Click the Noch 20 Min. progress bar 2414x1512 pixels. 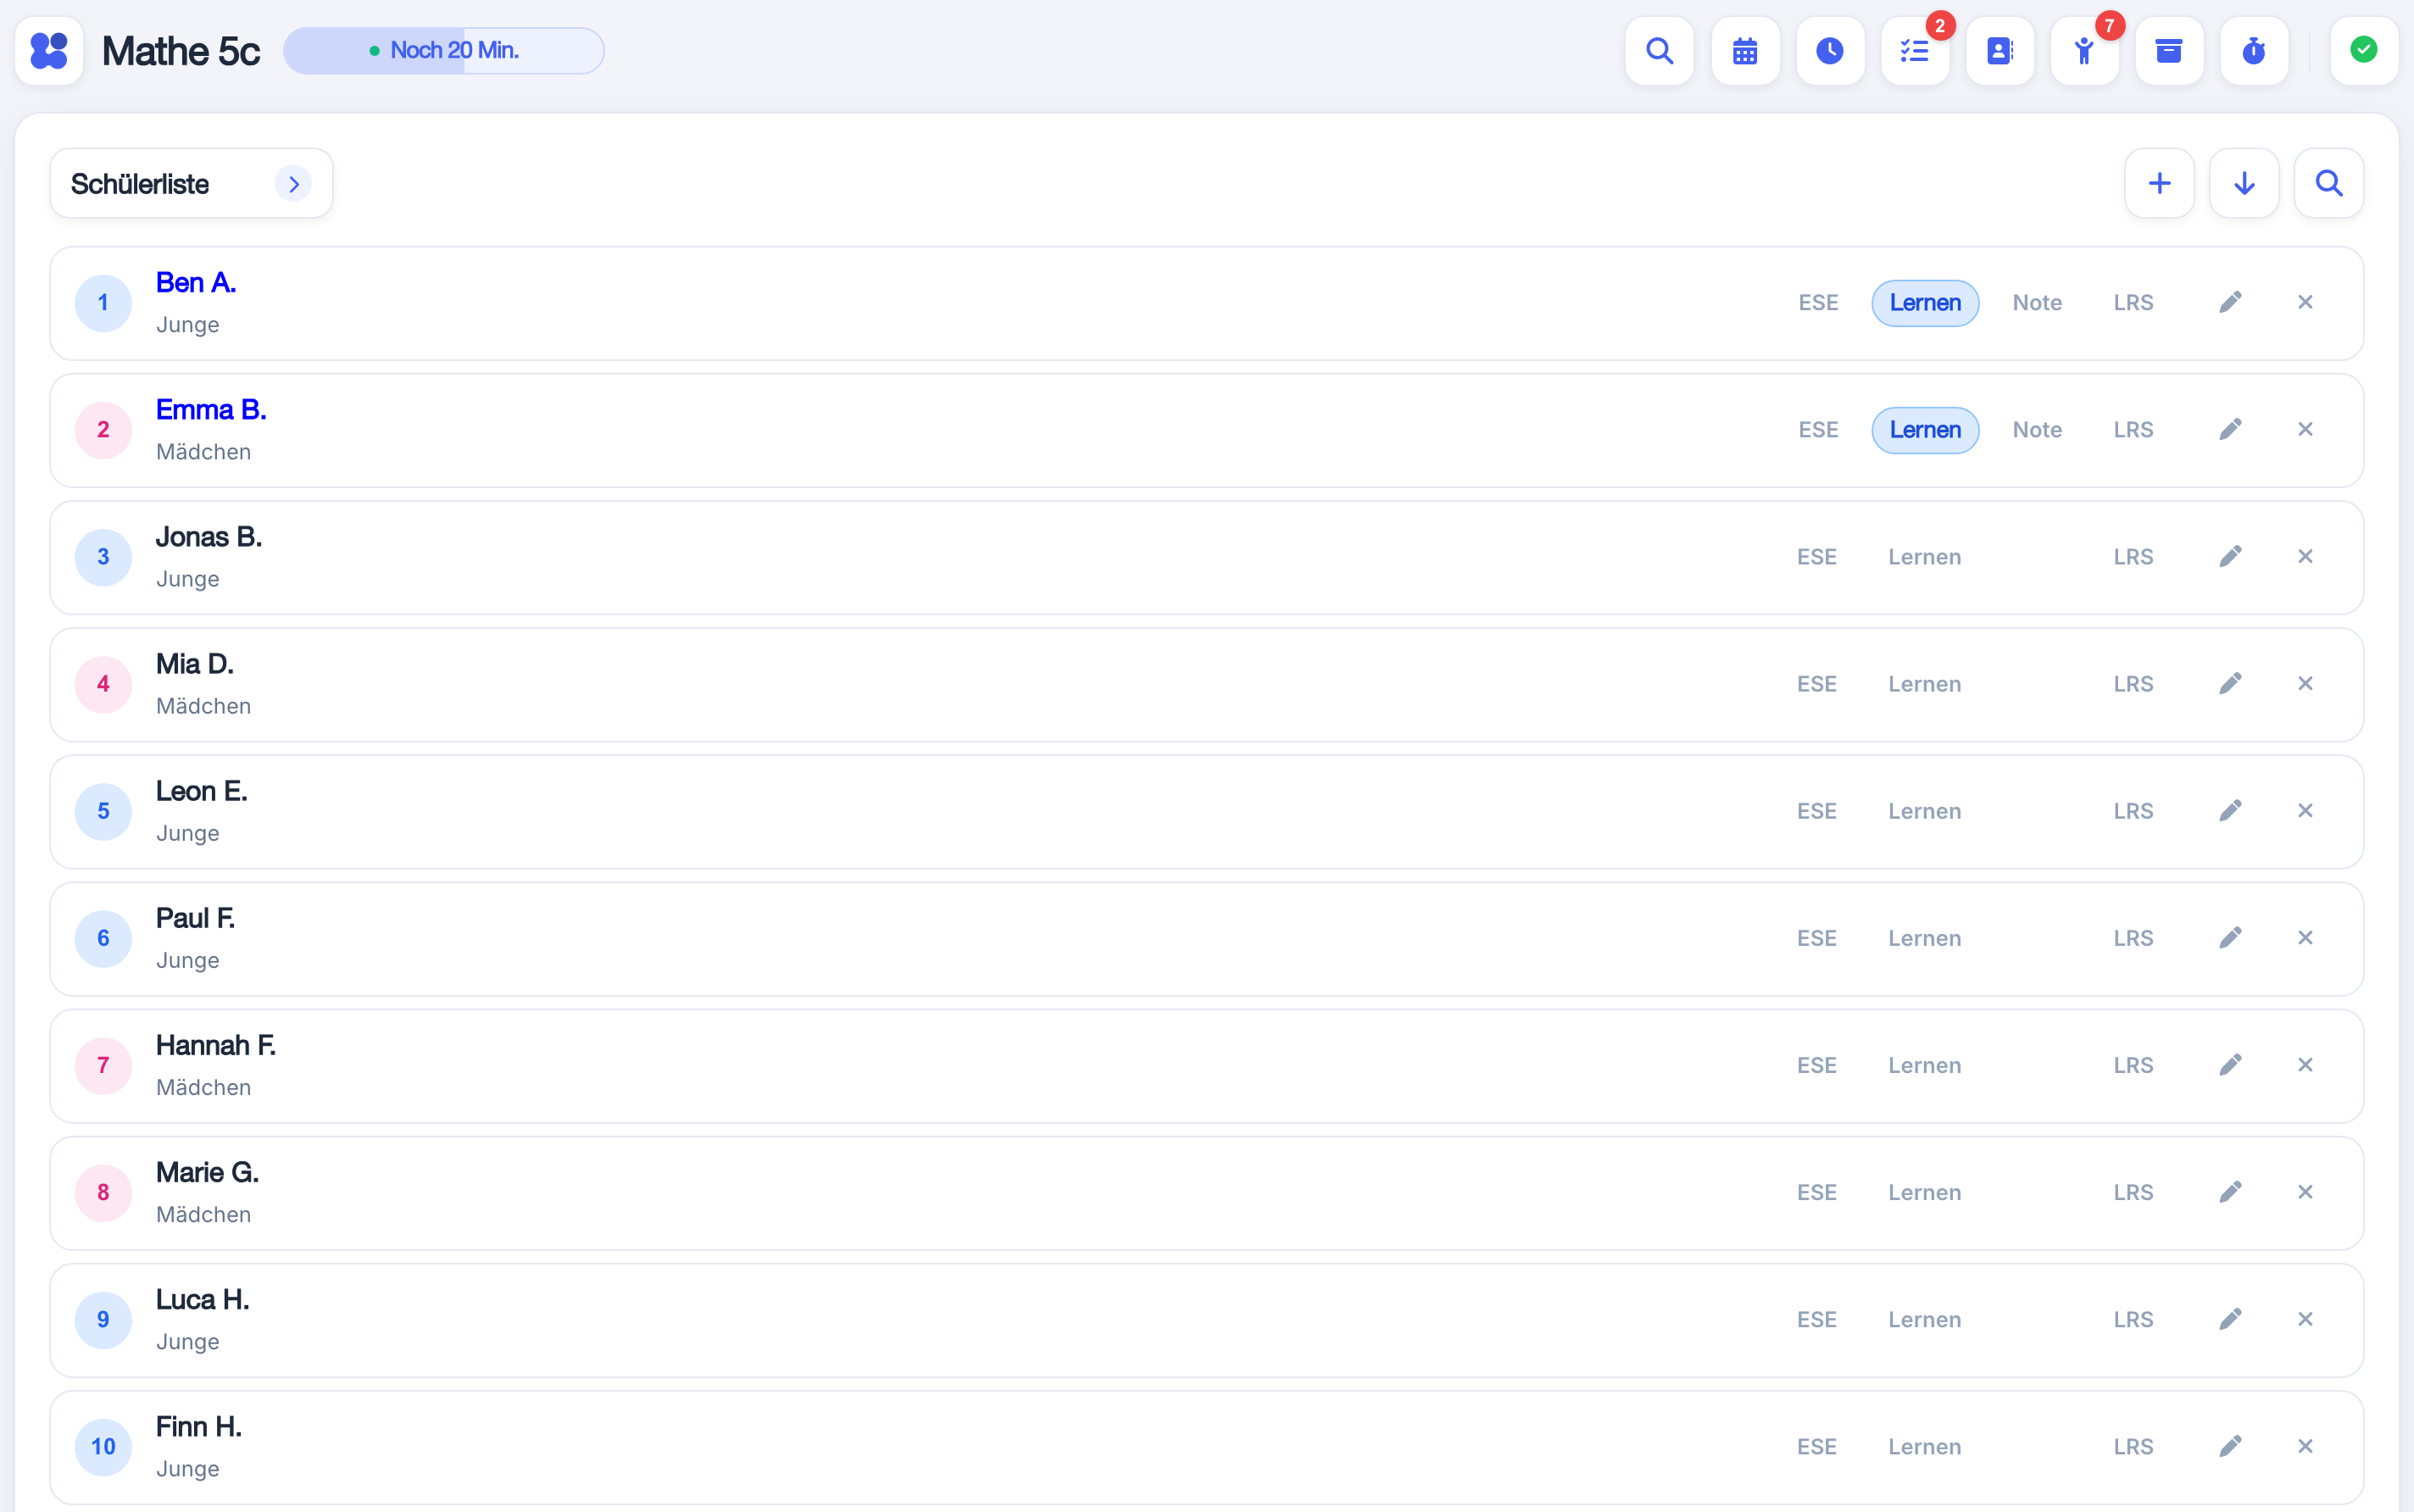coord(444,50)
